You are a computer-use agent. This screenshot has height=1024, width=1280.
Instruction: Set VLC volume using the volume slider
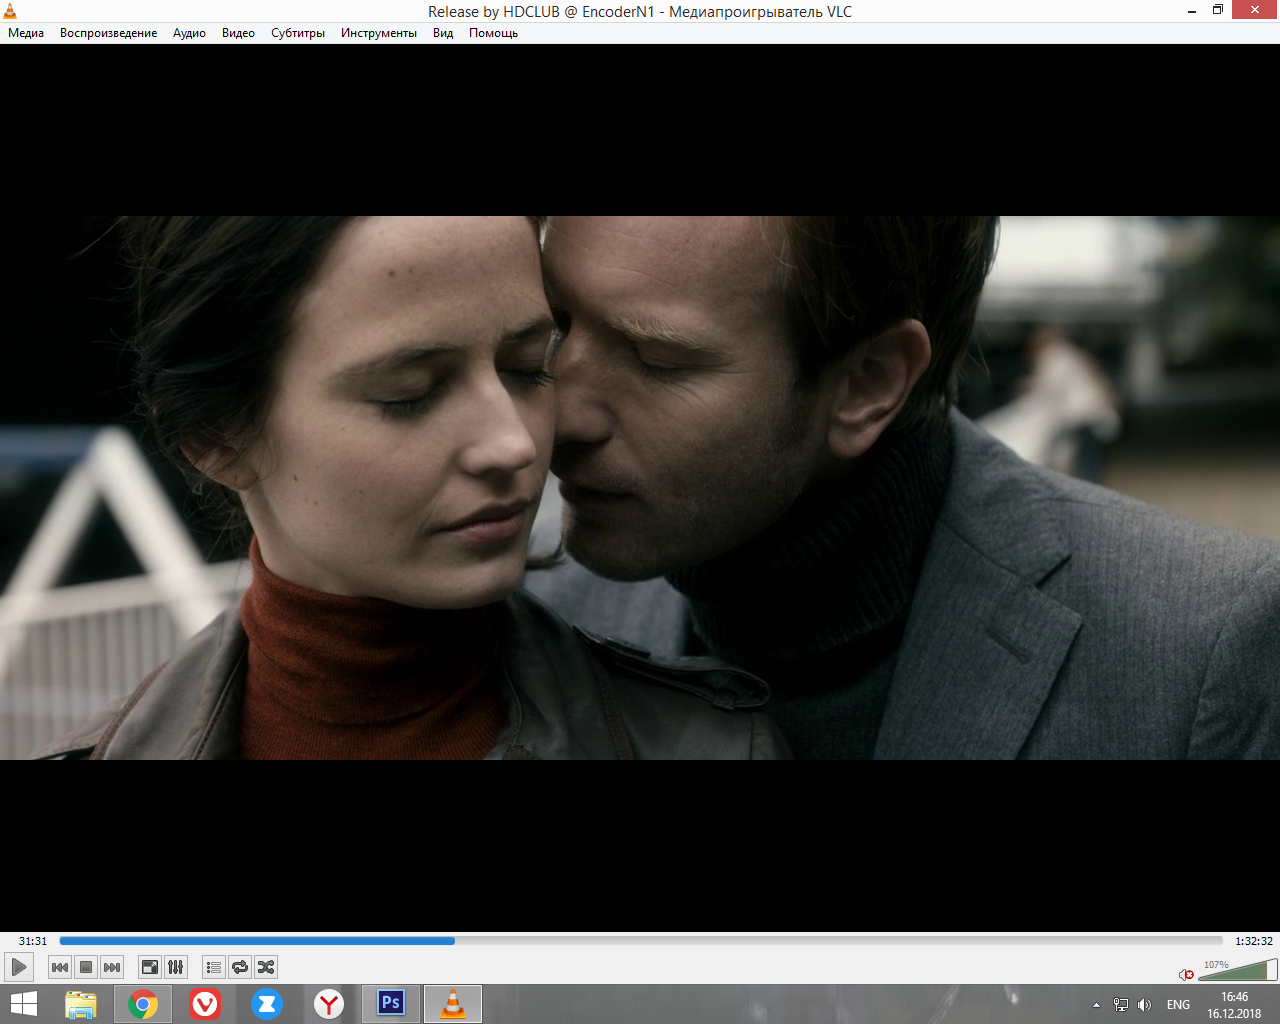pyautogui.click(x=1238, y=970)
